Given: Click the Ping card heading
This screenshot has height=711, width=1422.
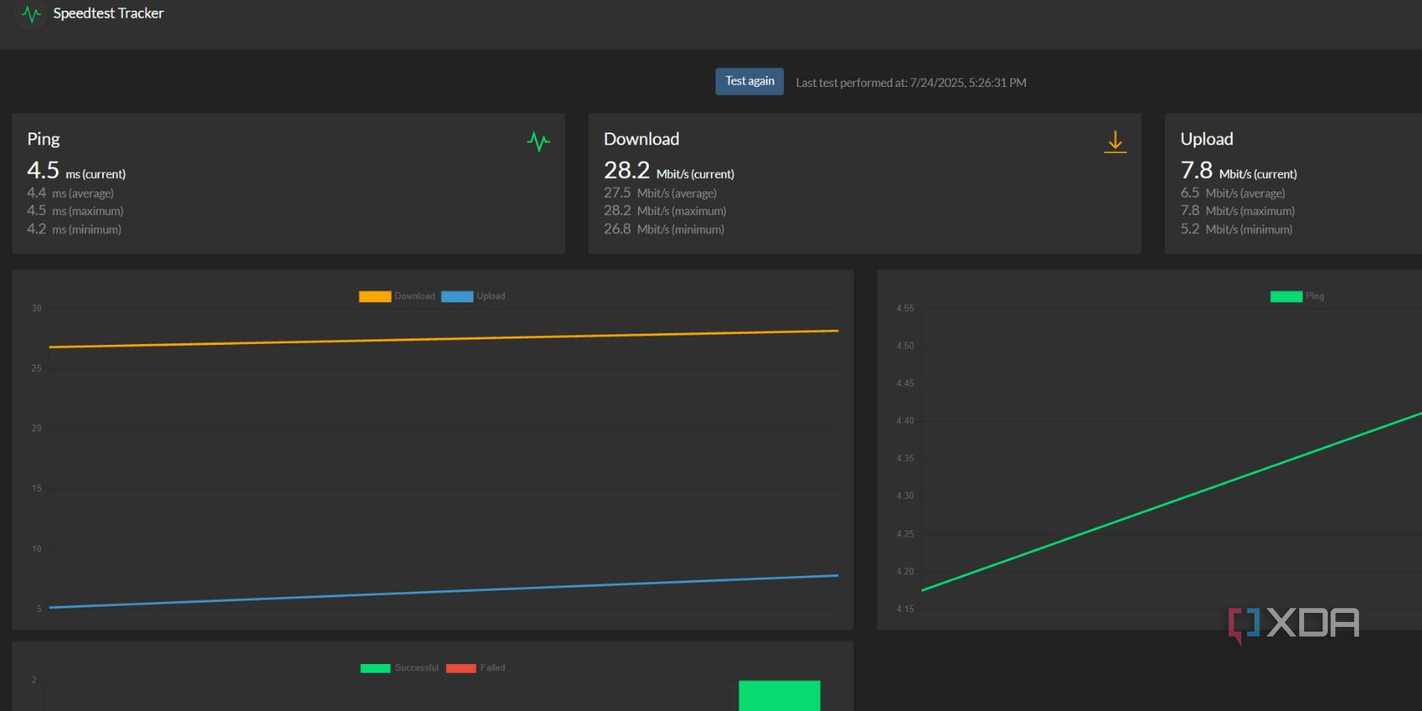Looking at the screenshot, I should coord(43,139).
